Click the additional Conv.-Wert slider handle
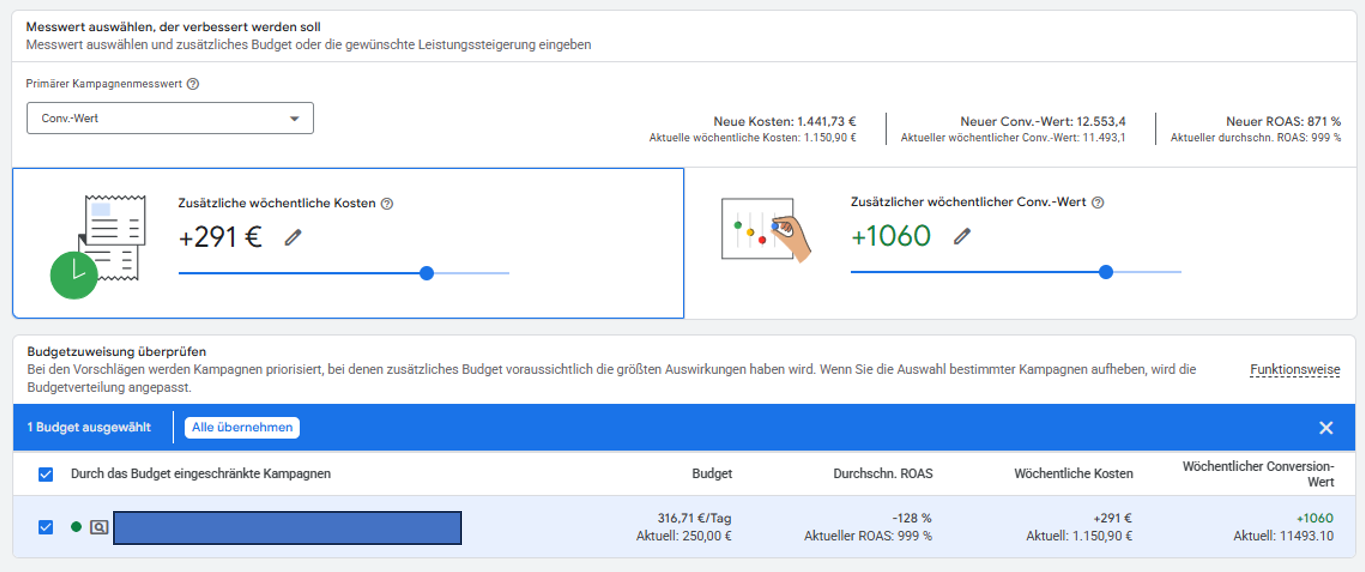The width and height of the screenshot is (1365, 572). point(1105,272)
